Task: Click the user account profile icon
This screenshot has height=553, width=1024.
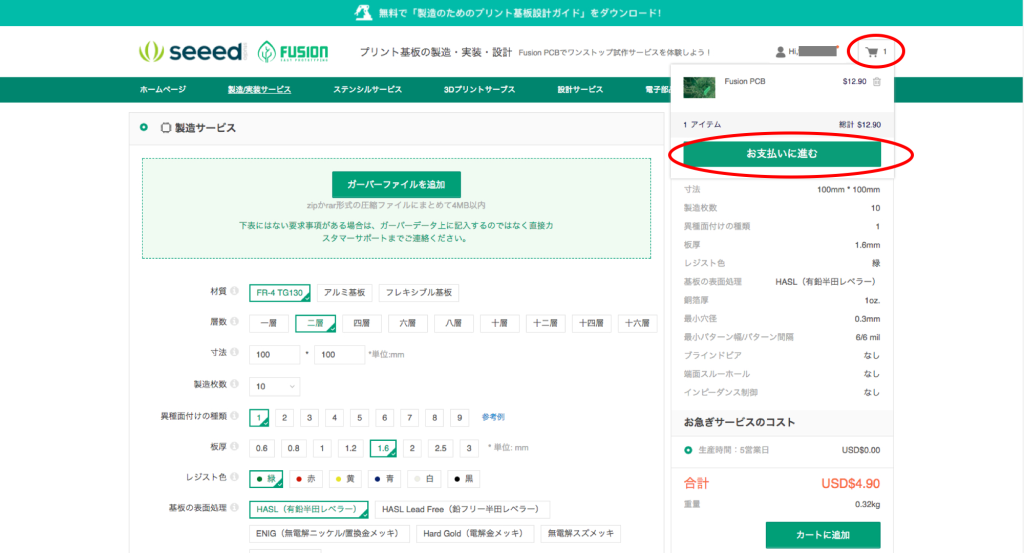Action: pyautogui.click(x=780, y=52)
